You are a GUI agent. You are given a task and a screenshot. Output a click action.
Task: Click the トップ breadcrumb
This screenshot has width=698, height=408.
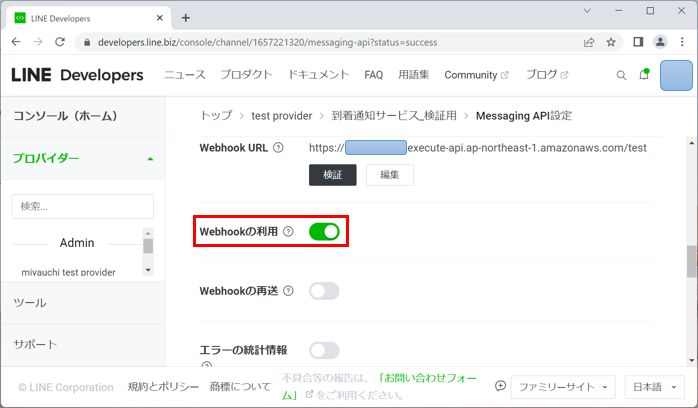216,116
